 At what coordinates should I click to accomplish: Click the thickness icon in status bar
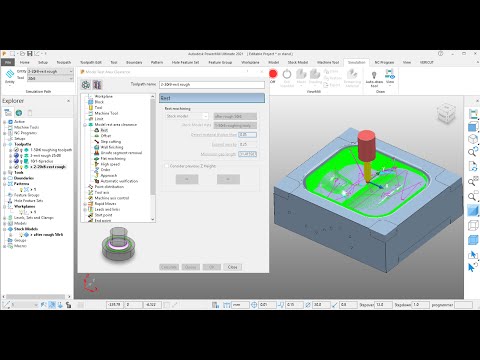pyautogui.click(x=281, y=305)
